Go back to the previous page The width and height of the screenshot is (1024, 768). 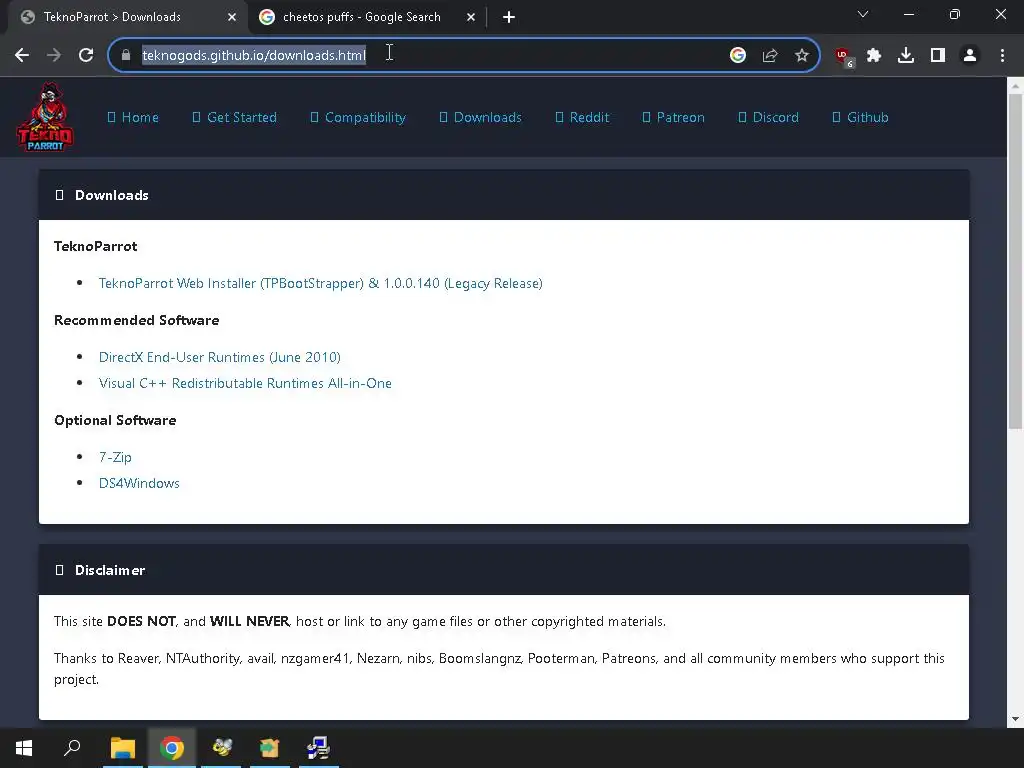point(22,56)
